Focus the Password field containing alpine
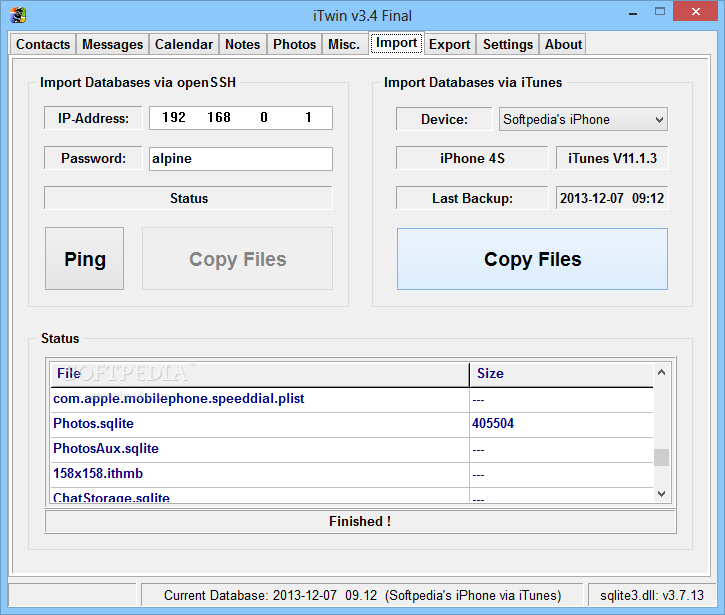Screen dimensions: 725x615 click(x=240, y=159)
